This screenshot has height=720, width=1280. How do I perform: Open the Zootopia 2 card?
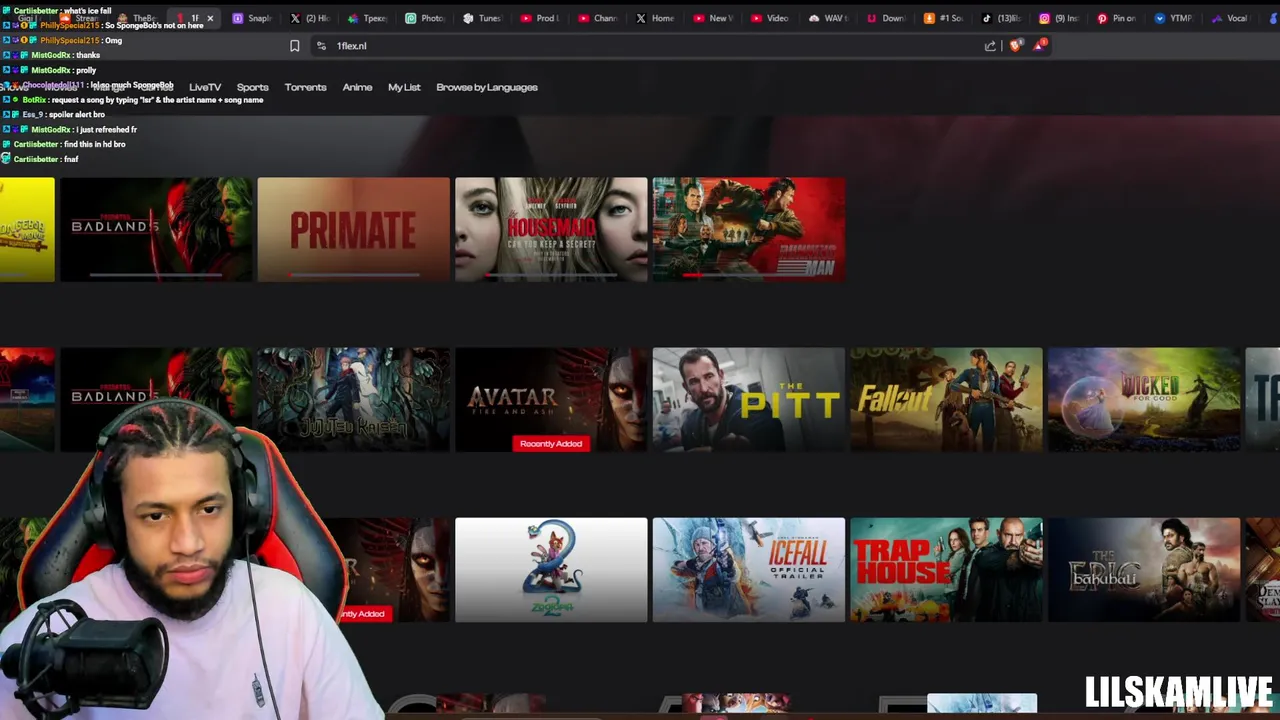[x=551, y=569]
